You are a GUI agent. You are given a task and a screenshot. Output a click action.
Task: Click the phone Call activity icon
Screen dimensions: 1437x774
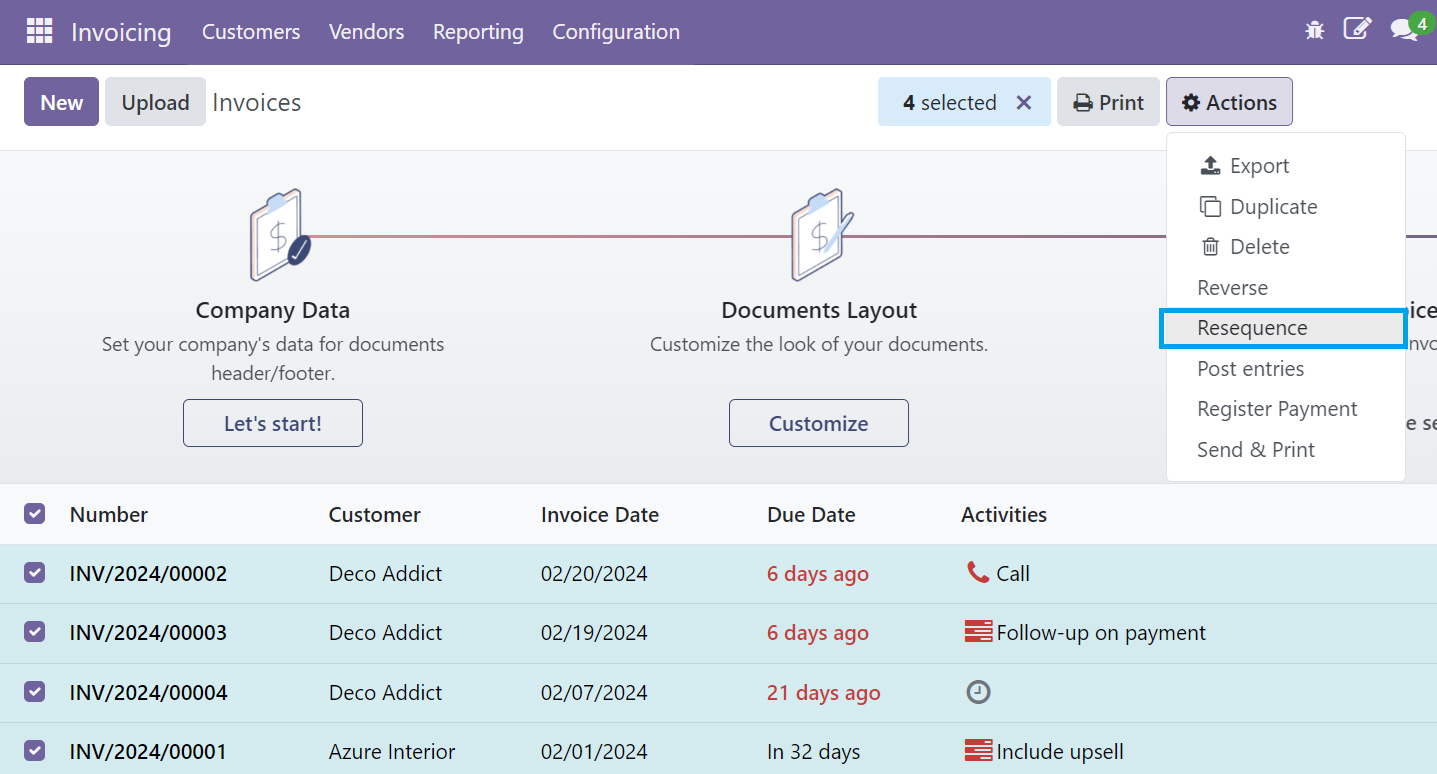click(977, 572)
